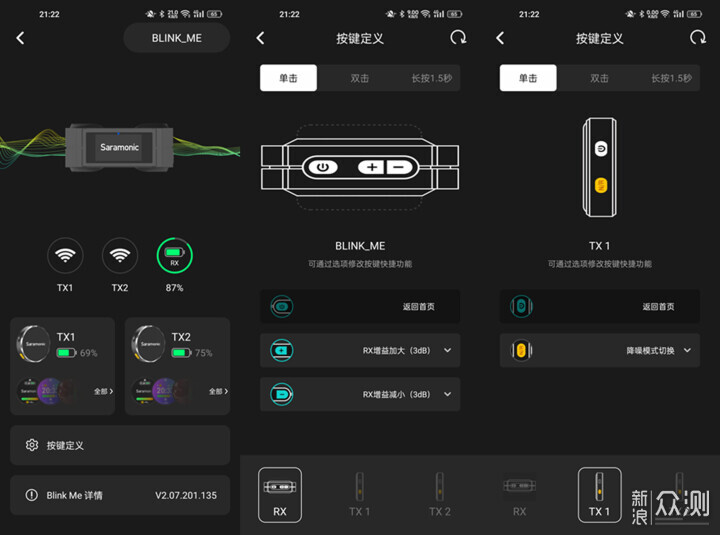Select 单击 tab on the TX 1 screen
This screenshot has width=720, height=535.
point(528,78)
